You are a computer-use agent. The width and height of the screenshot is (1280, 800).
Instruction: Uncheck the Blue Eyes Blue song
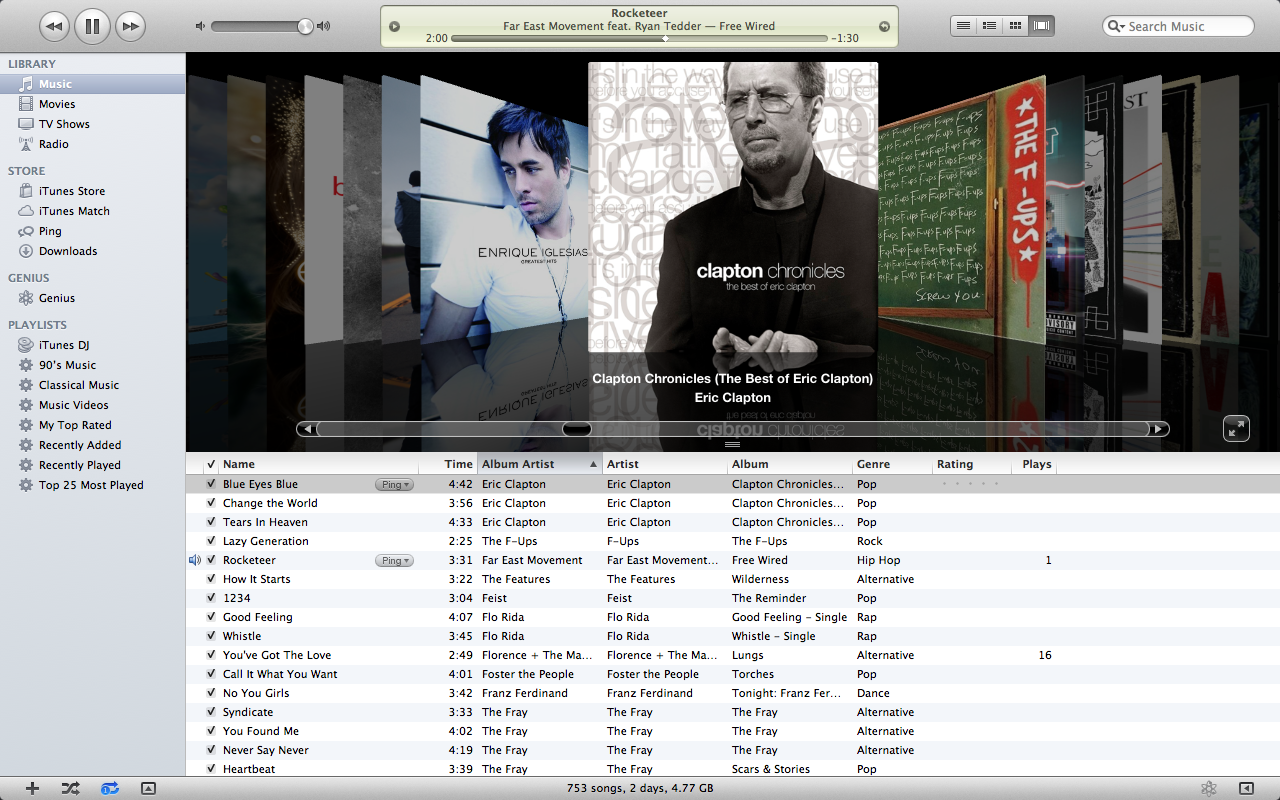(x=211, y=484)
